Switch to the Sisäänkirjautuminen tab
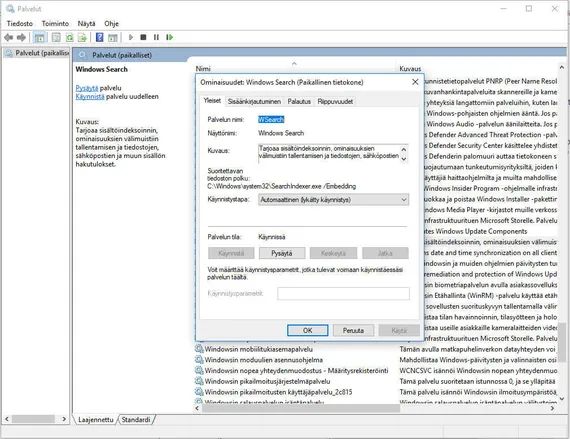This screenshot has height=439, width=570. point(254,101)
